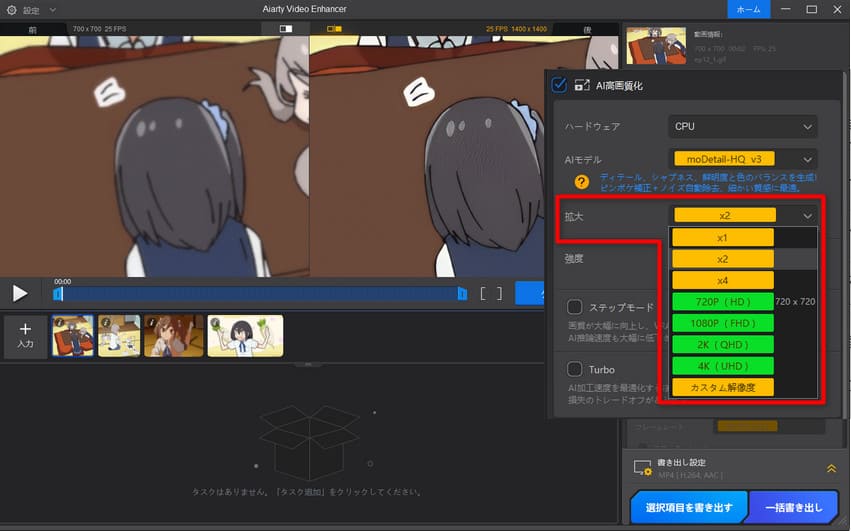Switch to side-by-side yellow compare view icon
The image size is (851, 531).
tap(334, 29)
